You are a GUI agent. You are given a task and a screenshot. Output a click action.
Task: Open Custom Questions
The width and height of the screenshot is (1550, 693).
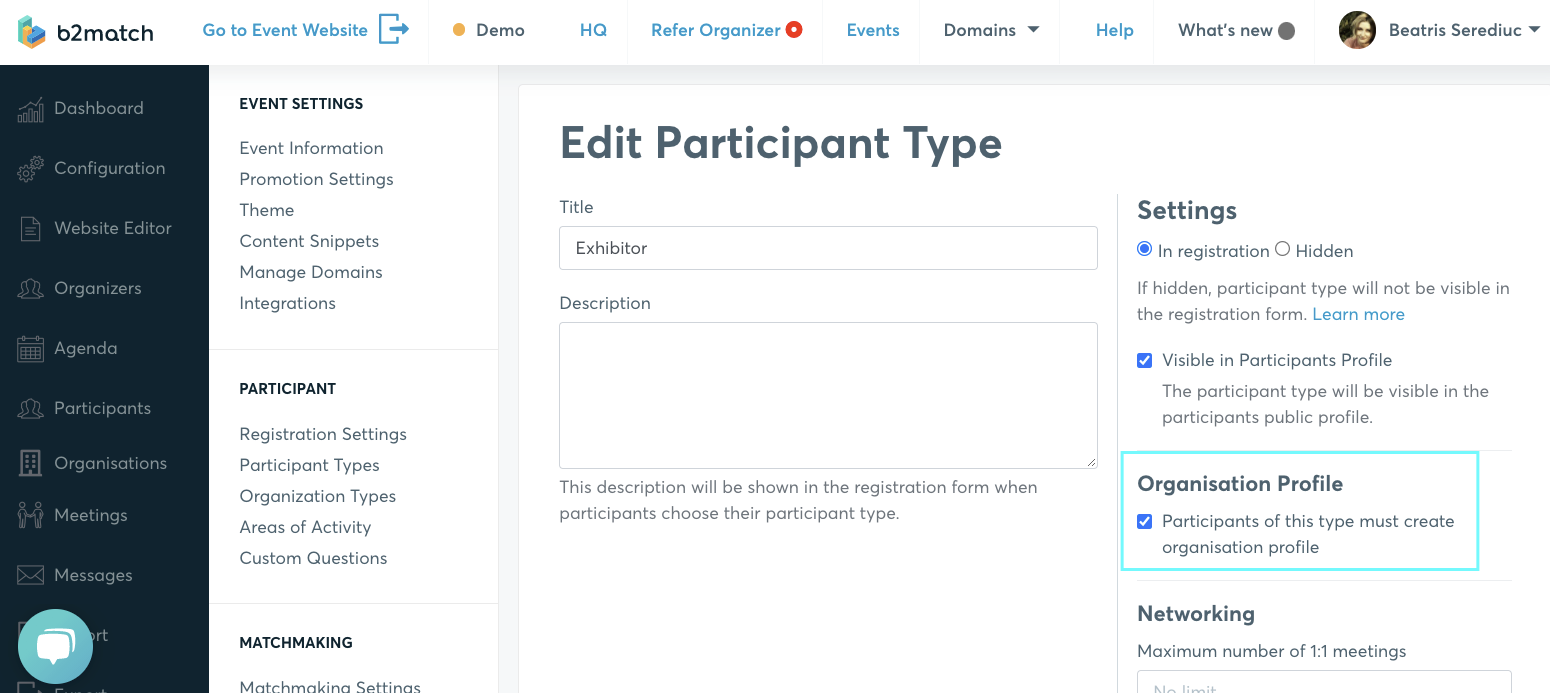tap(313, 558)
